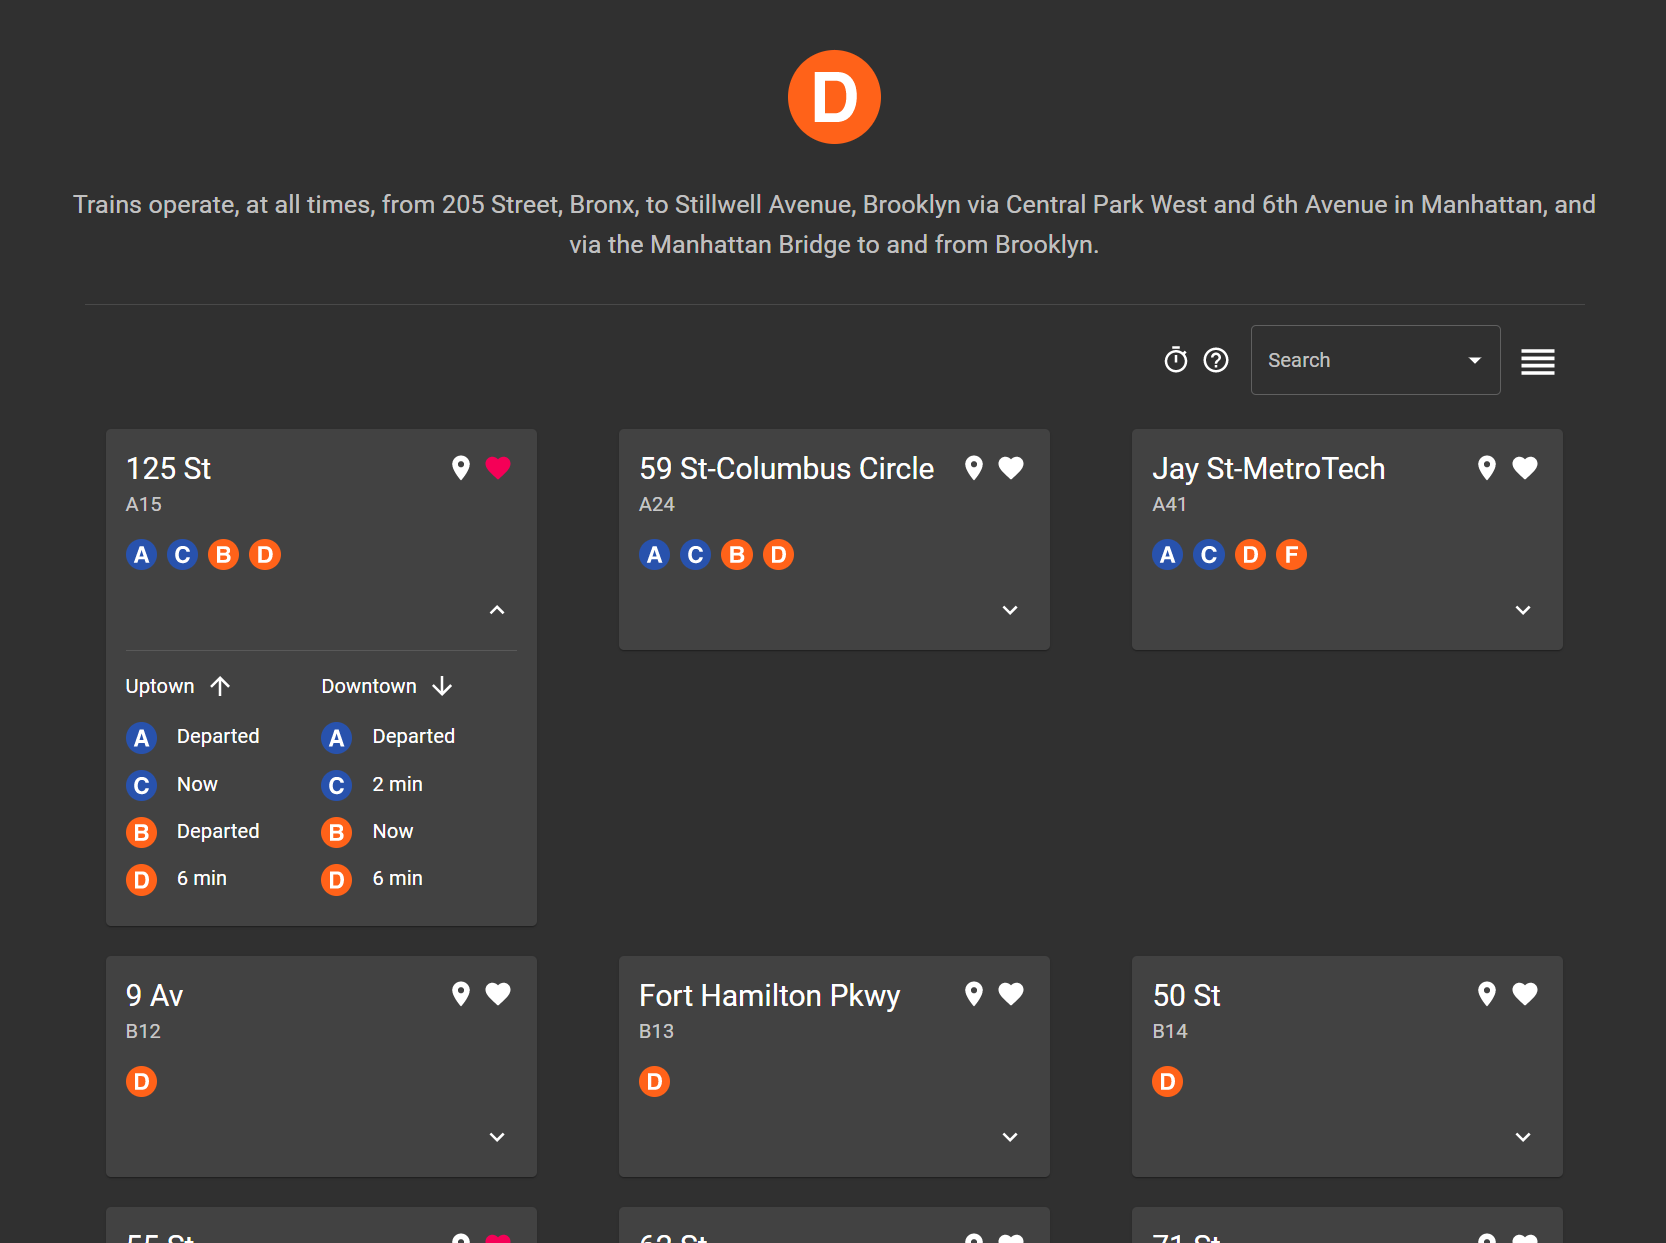Click Uptown B train Departed row
This screenshot has width=1666, height=1243.
pyautogui.click(x=193, y=832)
